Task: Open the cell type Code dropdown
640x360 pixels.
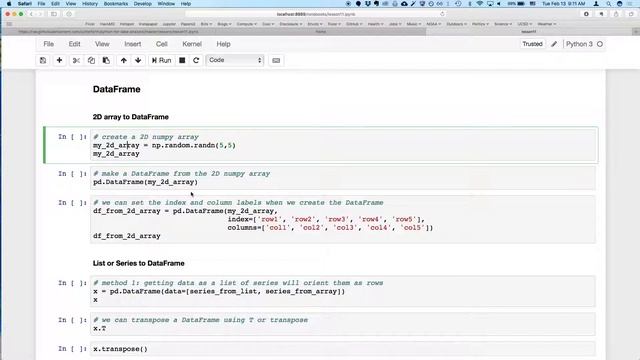Action: point(235,60)
